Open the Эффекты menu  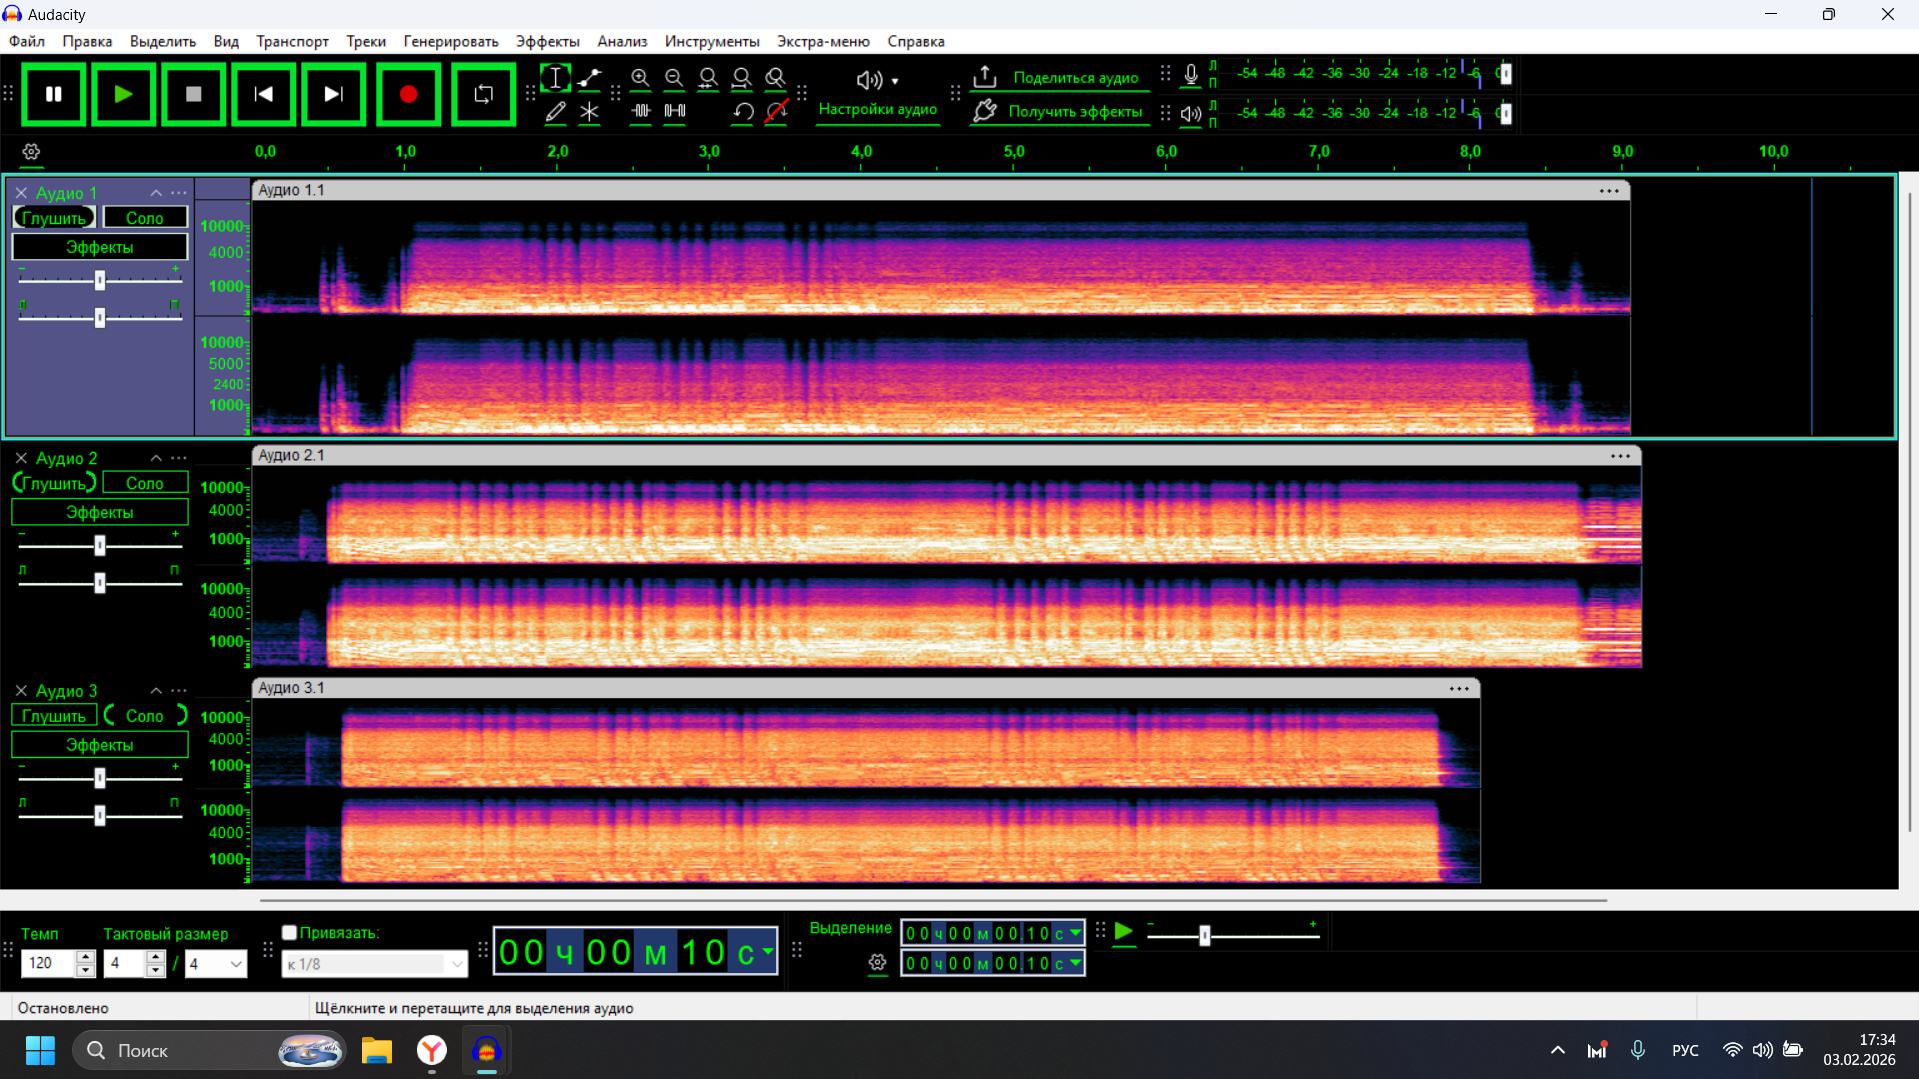547,41
